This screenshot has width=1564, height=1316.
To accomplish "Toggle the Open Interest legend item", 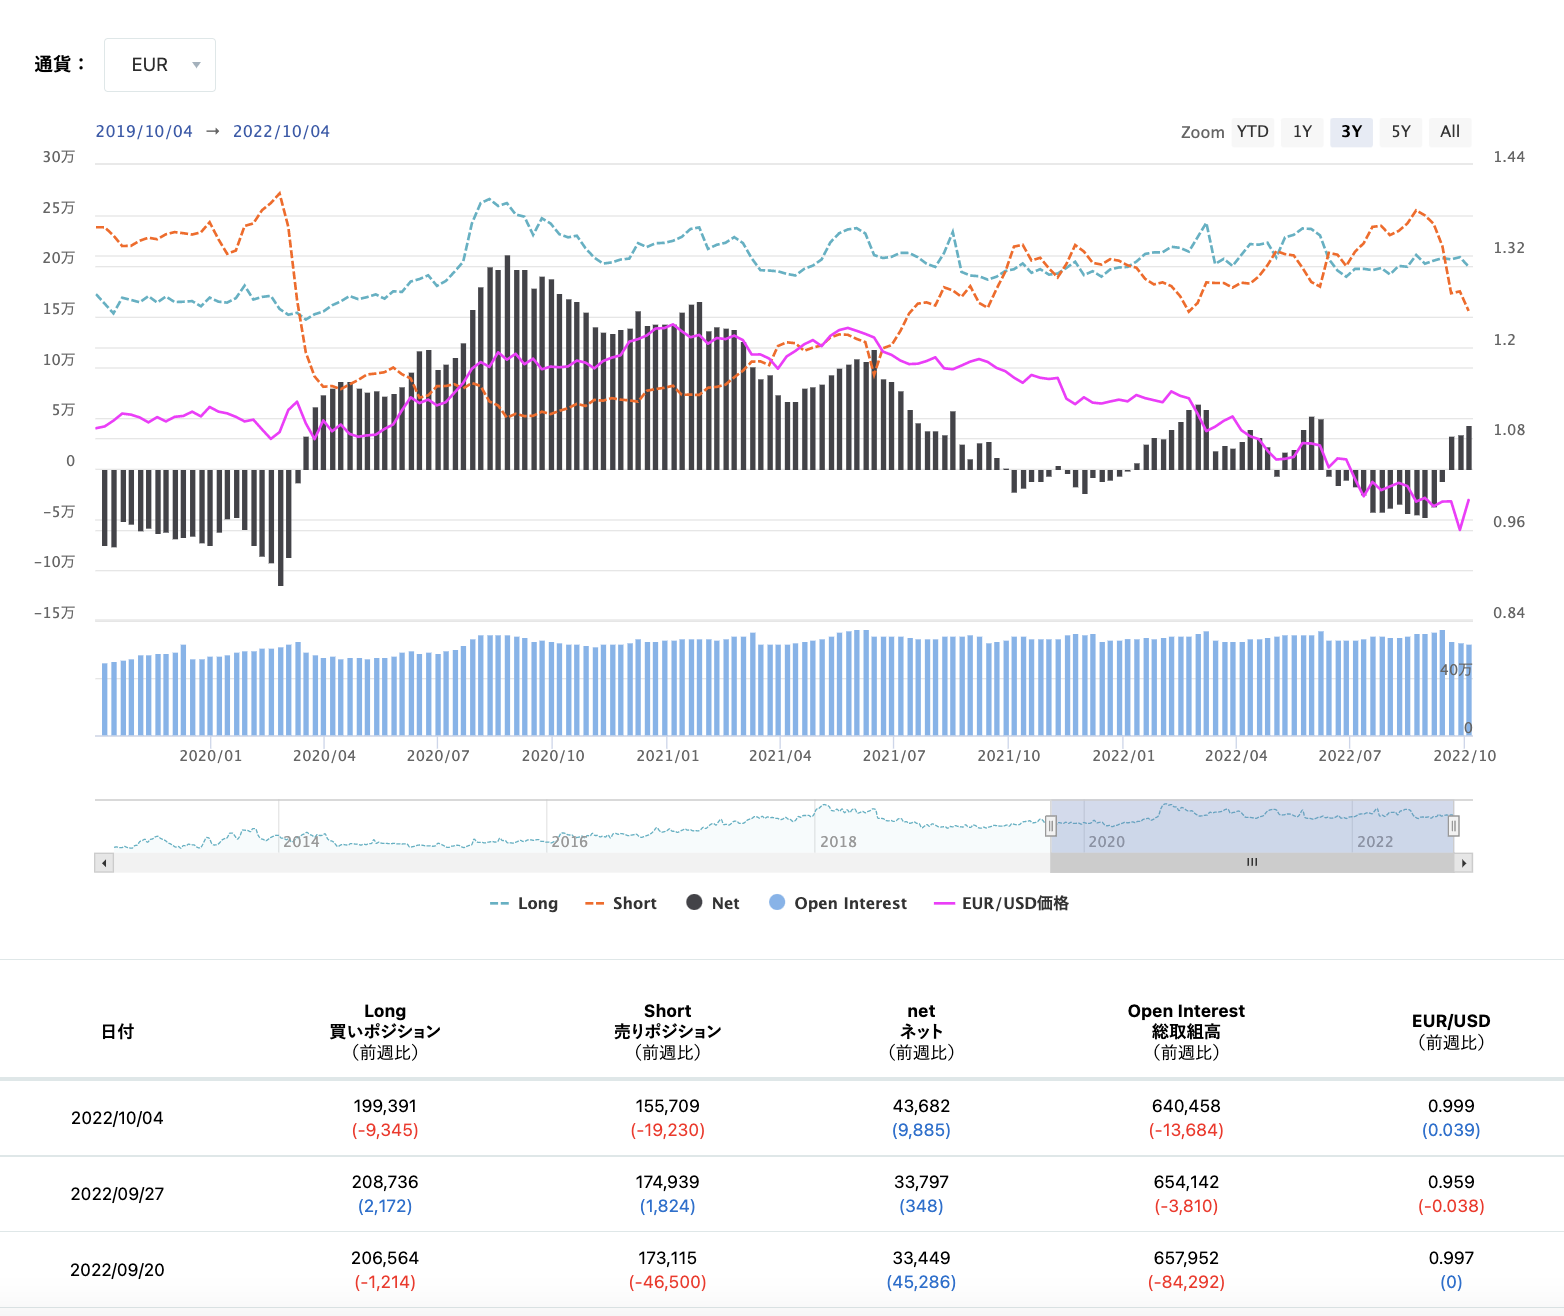I will [x=838, y=903].
